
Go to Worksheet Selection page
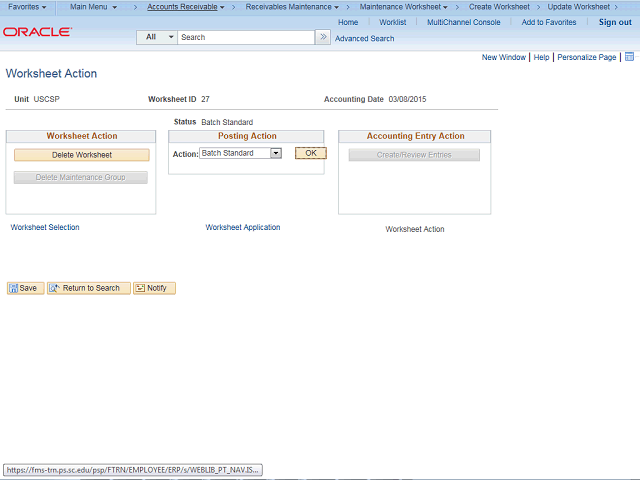click(x=45, y=227)
